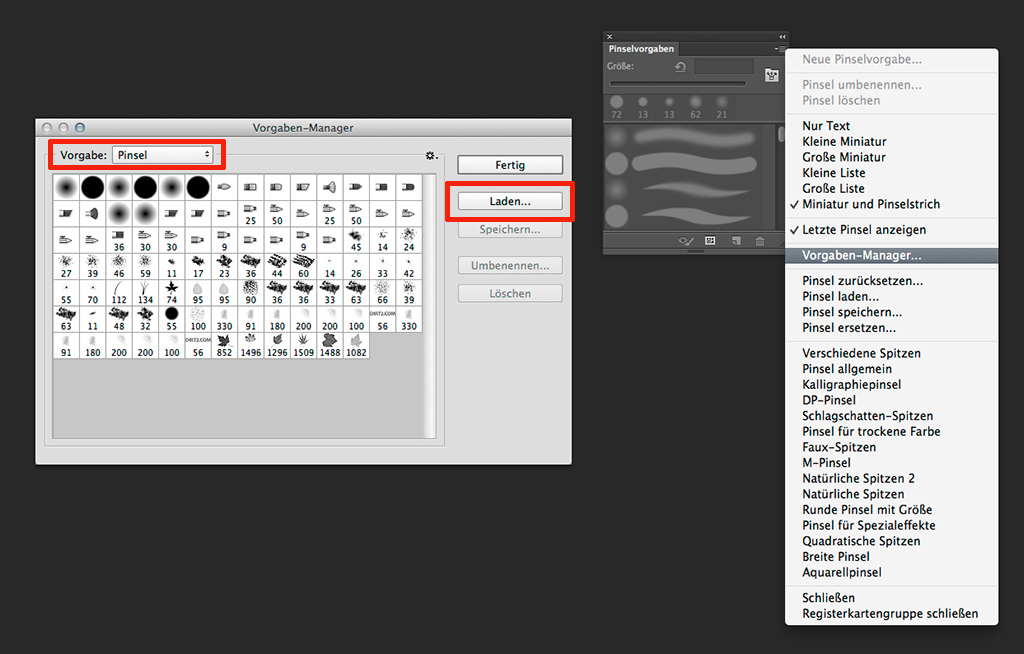Click the trash icon in brush panel
This screenshot has width=1024, height=654.
point(760,241)
